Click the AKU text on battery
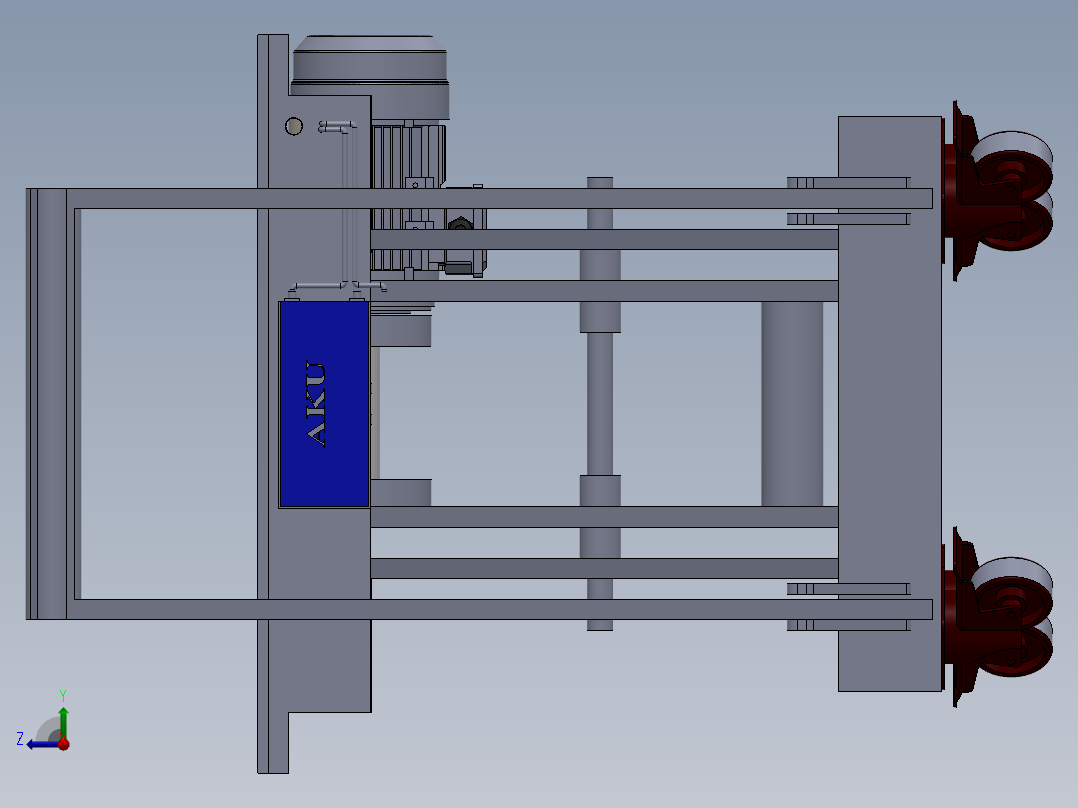The height and width of the screenshot is (808, 1078). point(316,403)
